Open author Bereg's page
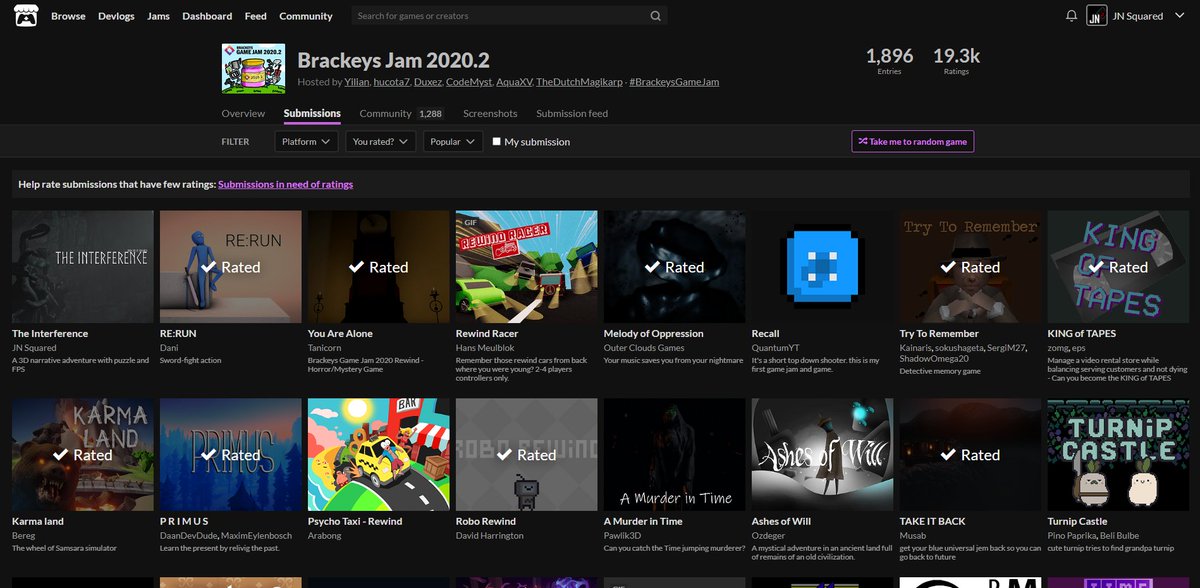The width and height of the screenshot is (1200, 588). (x=24, y=536)
